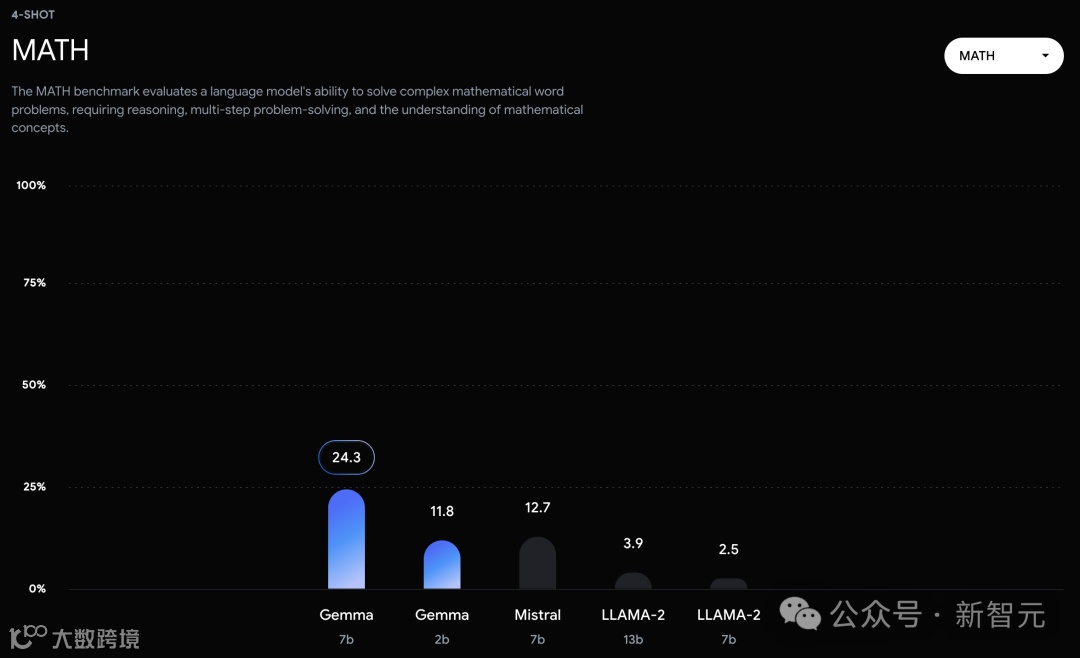Click the 13b size label

click(x=633, y=639)
